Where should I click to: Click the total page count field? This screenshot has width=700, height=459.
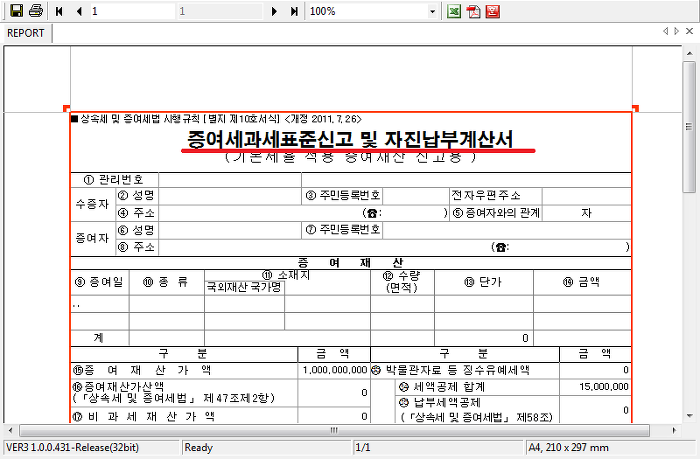point(220,11)
